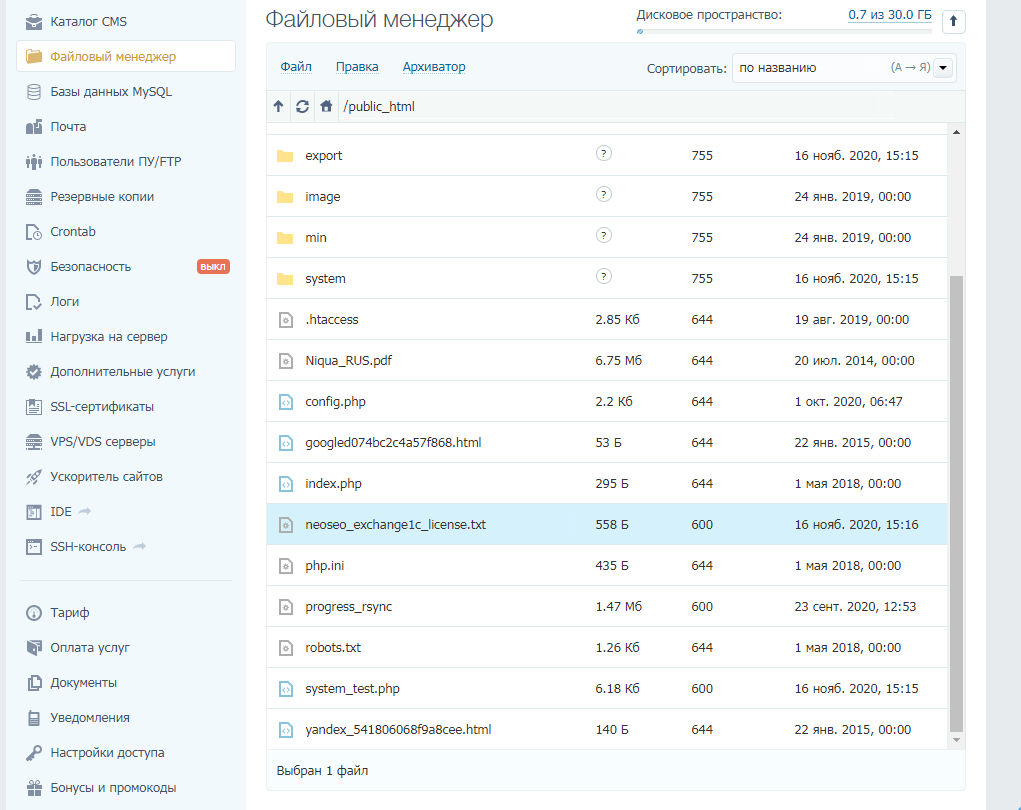Open the Оплата услуг page link
Screen dimensions: 1021x810
pyautogui.click(x=91, y=648)
